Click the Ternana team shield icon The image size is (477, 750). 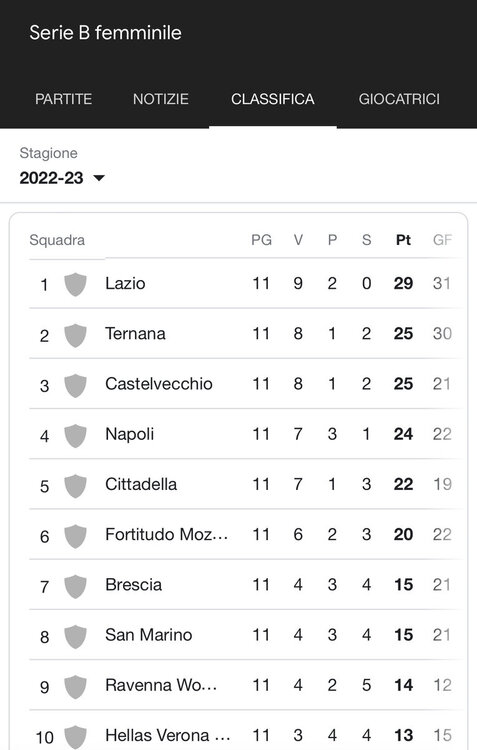tap(76, 335)
